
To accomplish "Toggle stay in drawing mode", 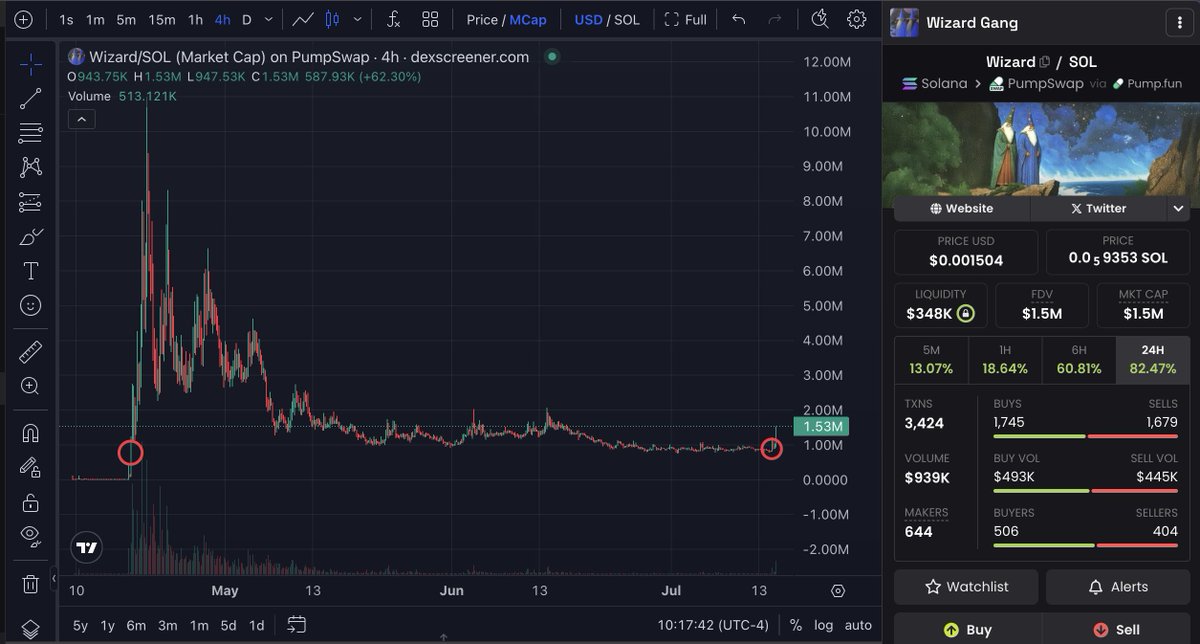I will [31, 467].
